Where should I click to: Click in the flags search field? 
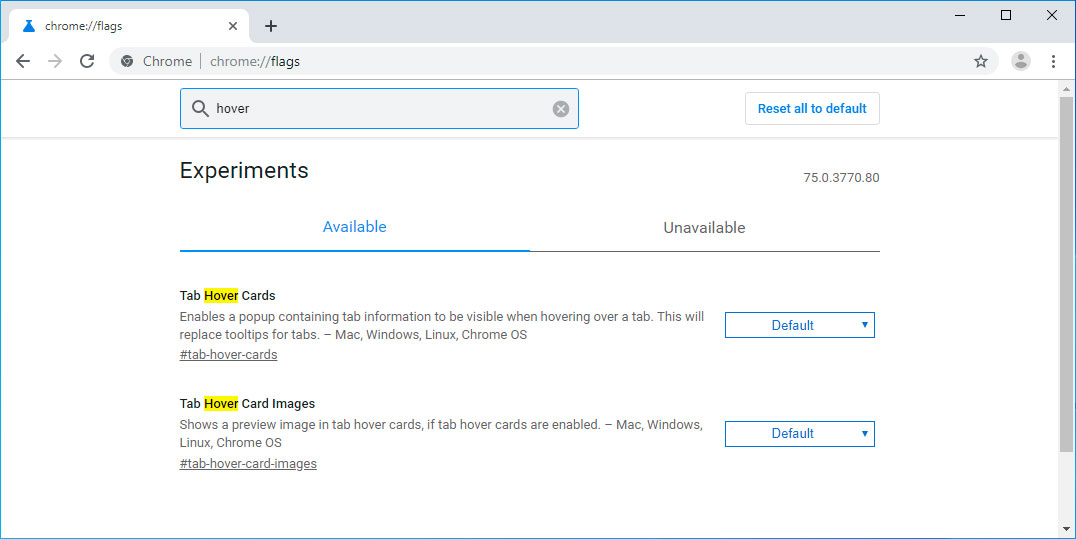(379, 108)
